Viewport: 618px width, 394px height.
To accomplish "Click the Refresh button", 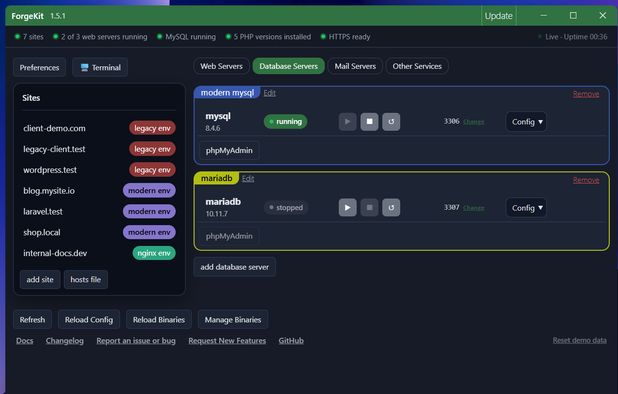I will (x=32, y=320).
